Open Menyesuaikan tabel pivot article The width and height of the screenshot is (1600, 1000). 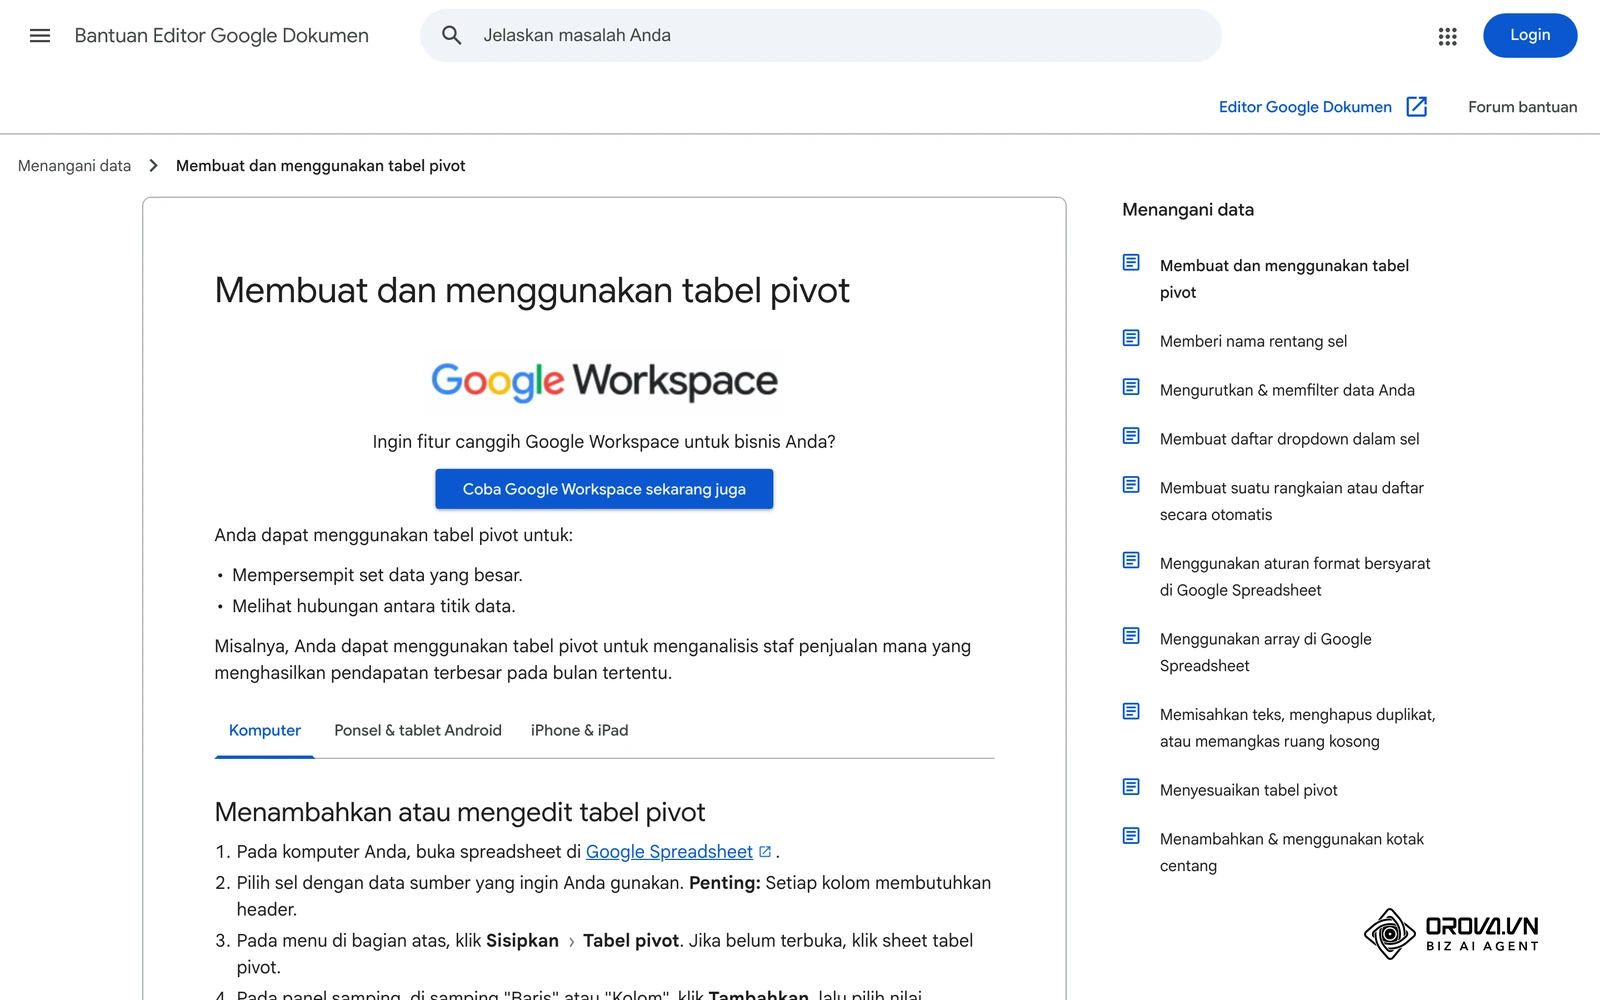click(1248, 790)
